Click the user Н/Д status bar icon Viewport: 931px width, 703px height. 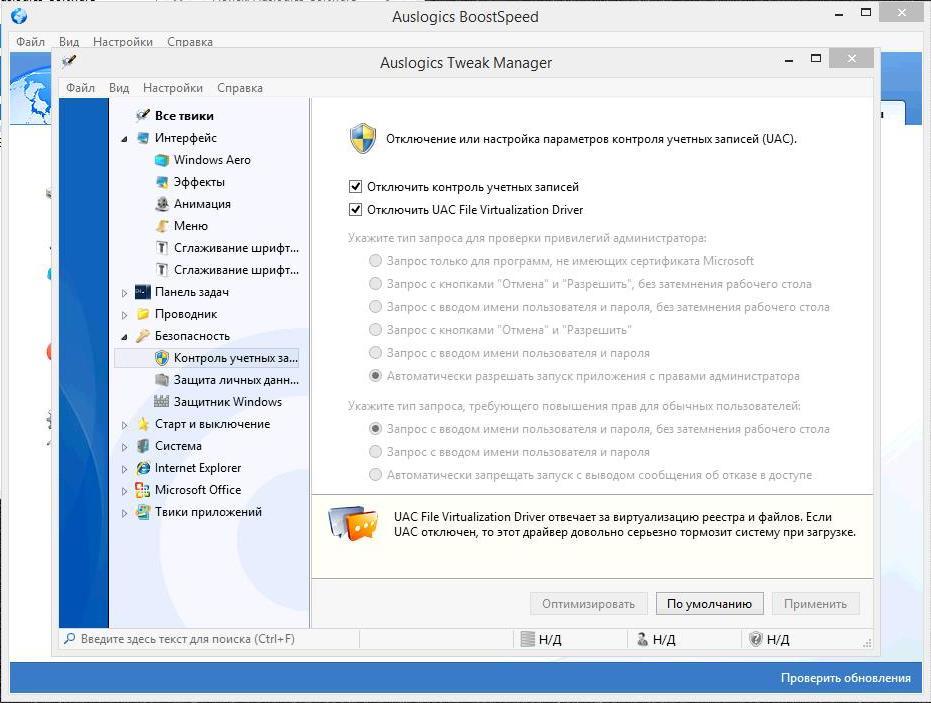[x=642, y=639]
